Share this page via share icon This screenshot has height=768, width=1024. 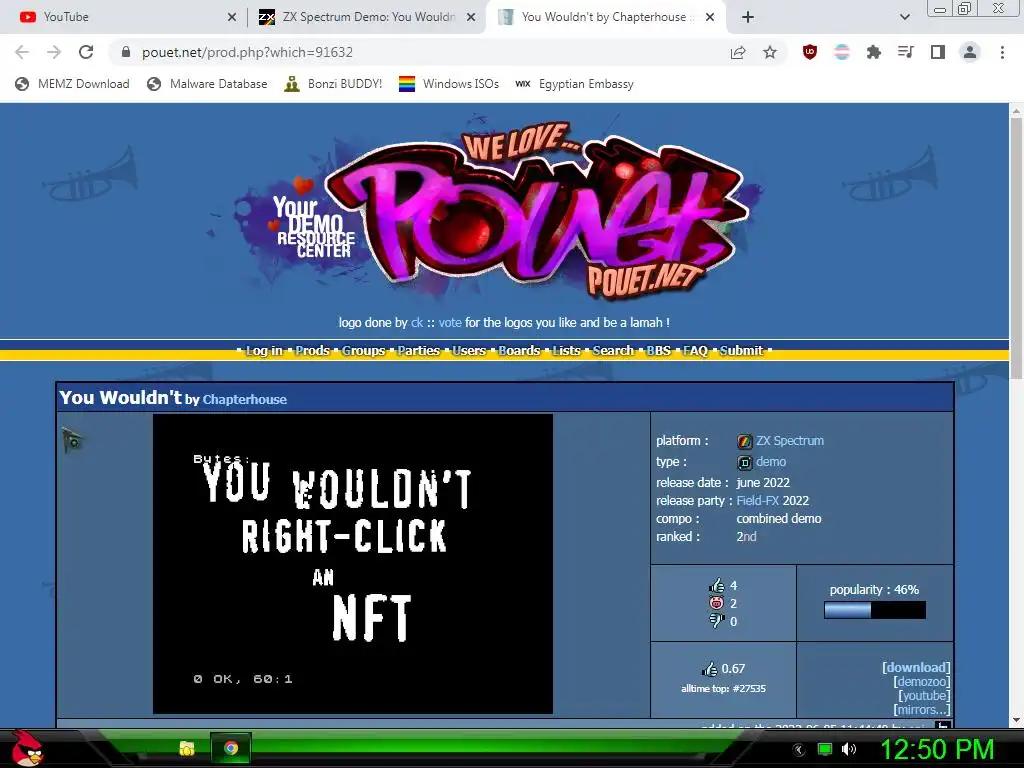click(738, 52)
